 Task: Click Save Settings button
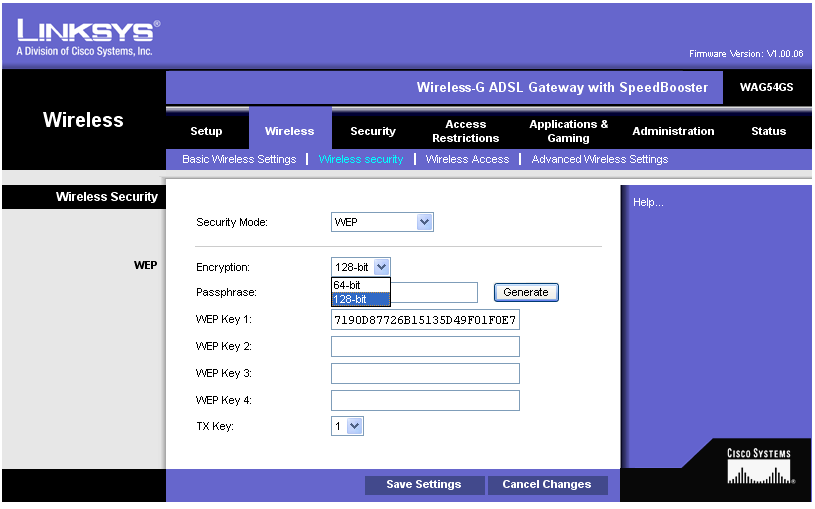click(424, 485)
